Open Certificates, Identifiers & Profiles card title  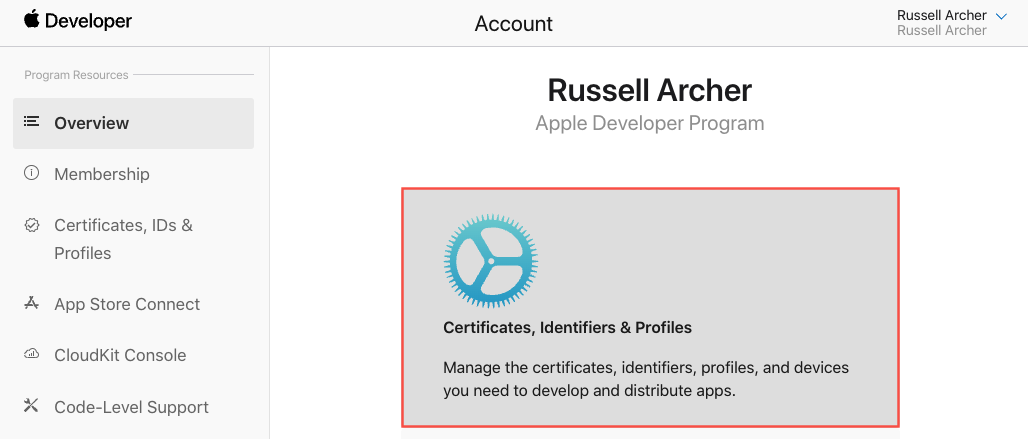(x=567, y=327)
